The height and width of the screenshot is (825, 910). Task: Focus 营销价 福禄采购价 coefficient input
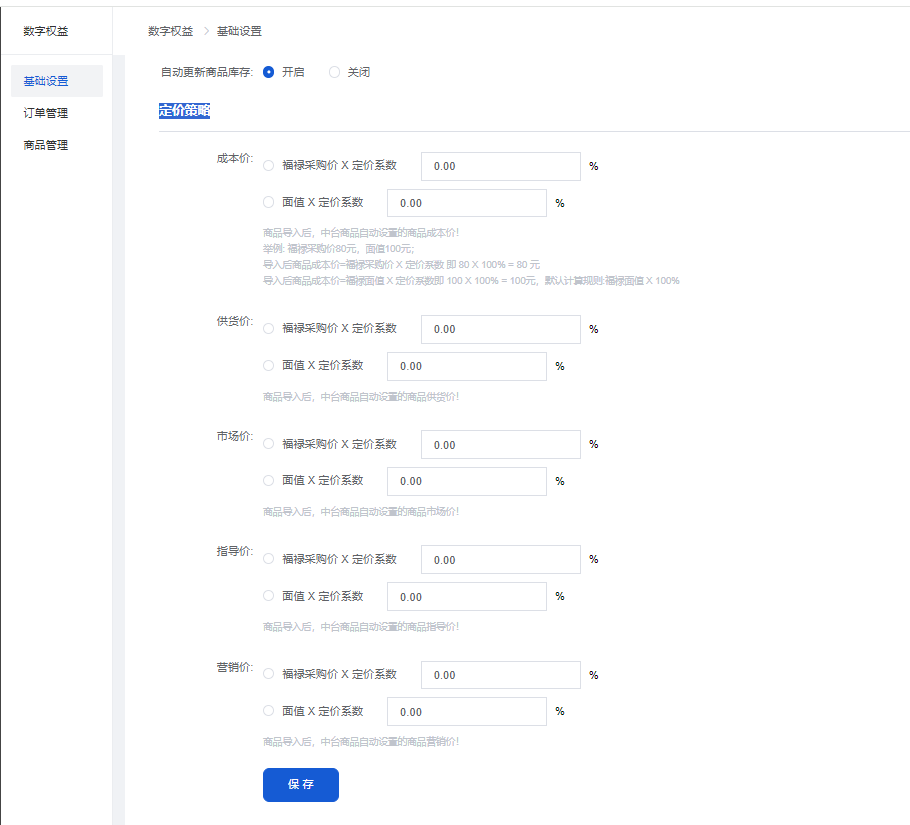tap(500, 675)
